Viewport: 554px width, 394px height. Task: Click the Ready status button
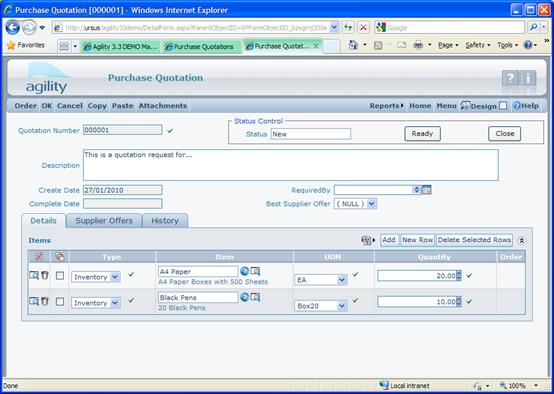pos(423,134)
